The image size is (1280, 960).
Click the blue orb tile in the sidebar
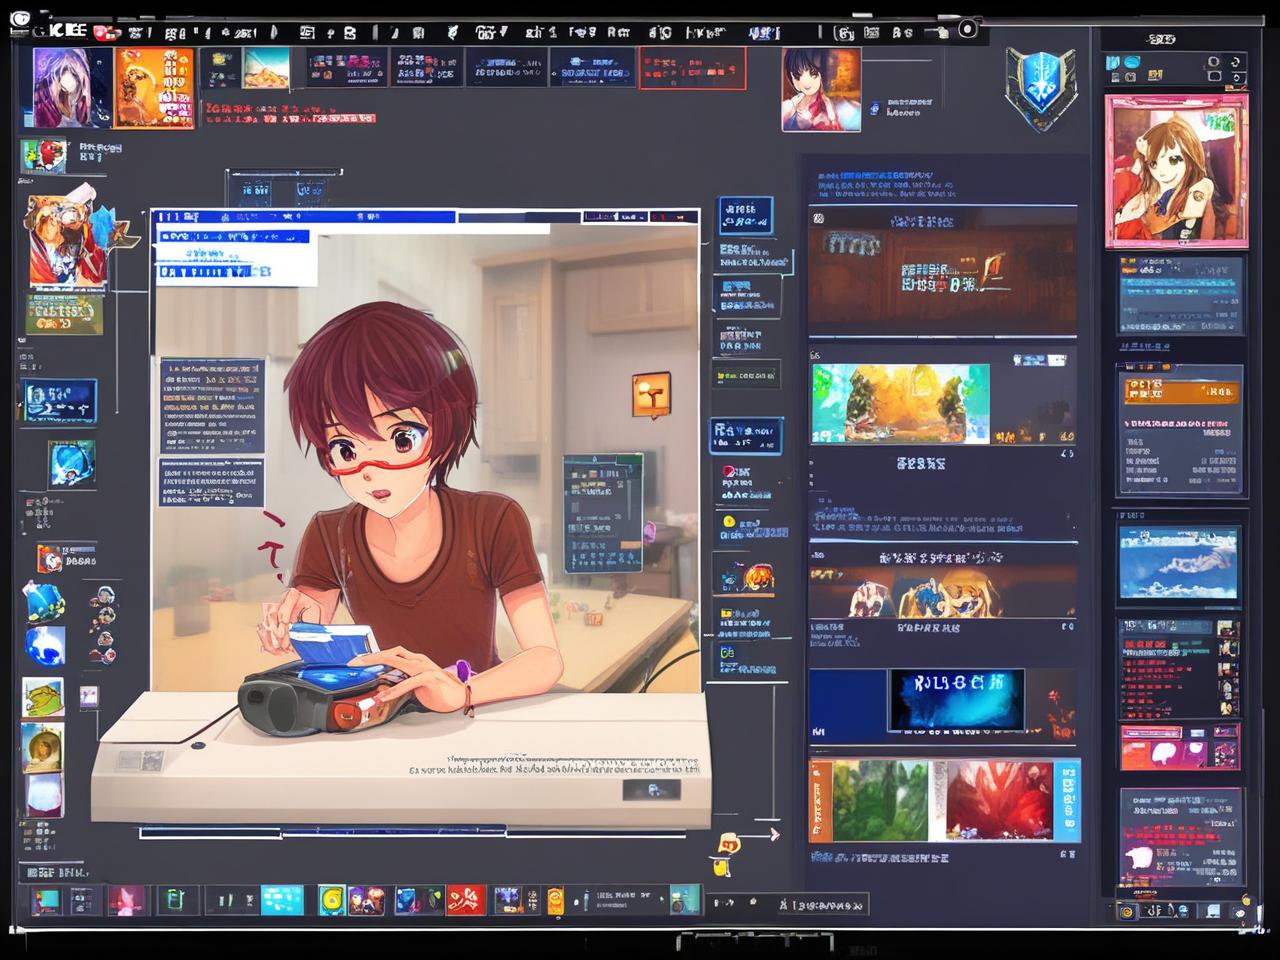72,464
